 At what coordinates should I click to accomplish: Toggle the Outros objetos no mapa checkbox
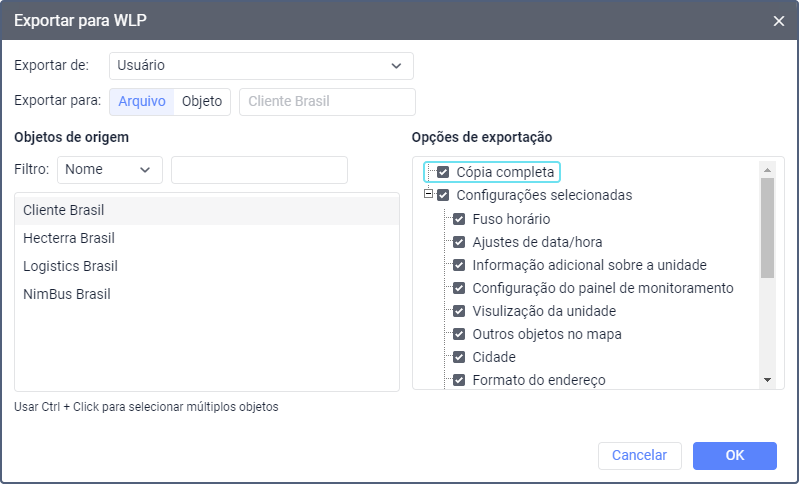pos(459,334)
